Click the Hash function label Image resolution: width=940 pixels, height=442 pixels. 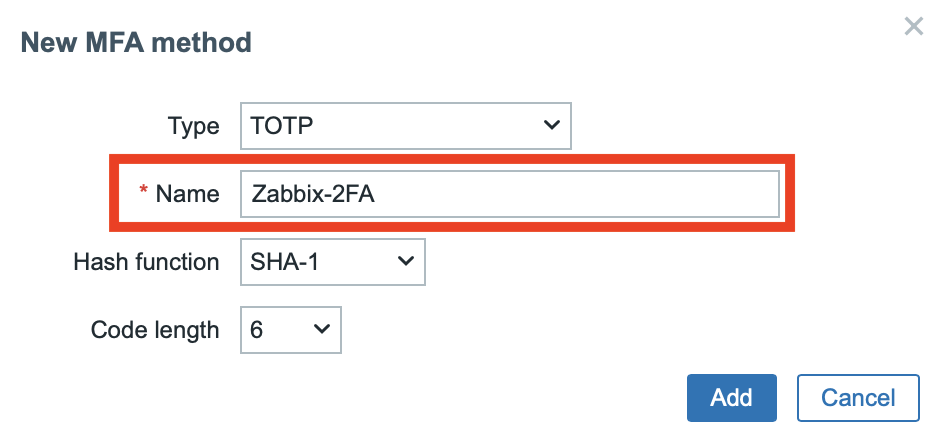pos(146,262)
